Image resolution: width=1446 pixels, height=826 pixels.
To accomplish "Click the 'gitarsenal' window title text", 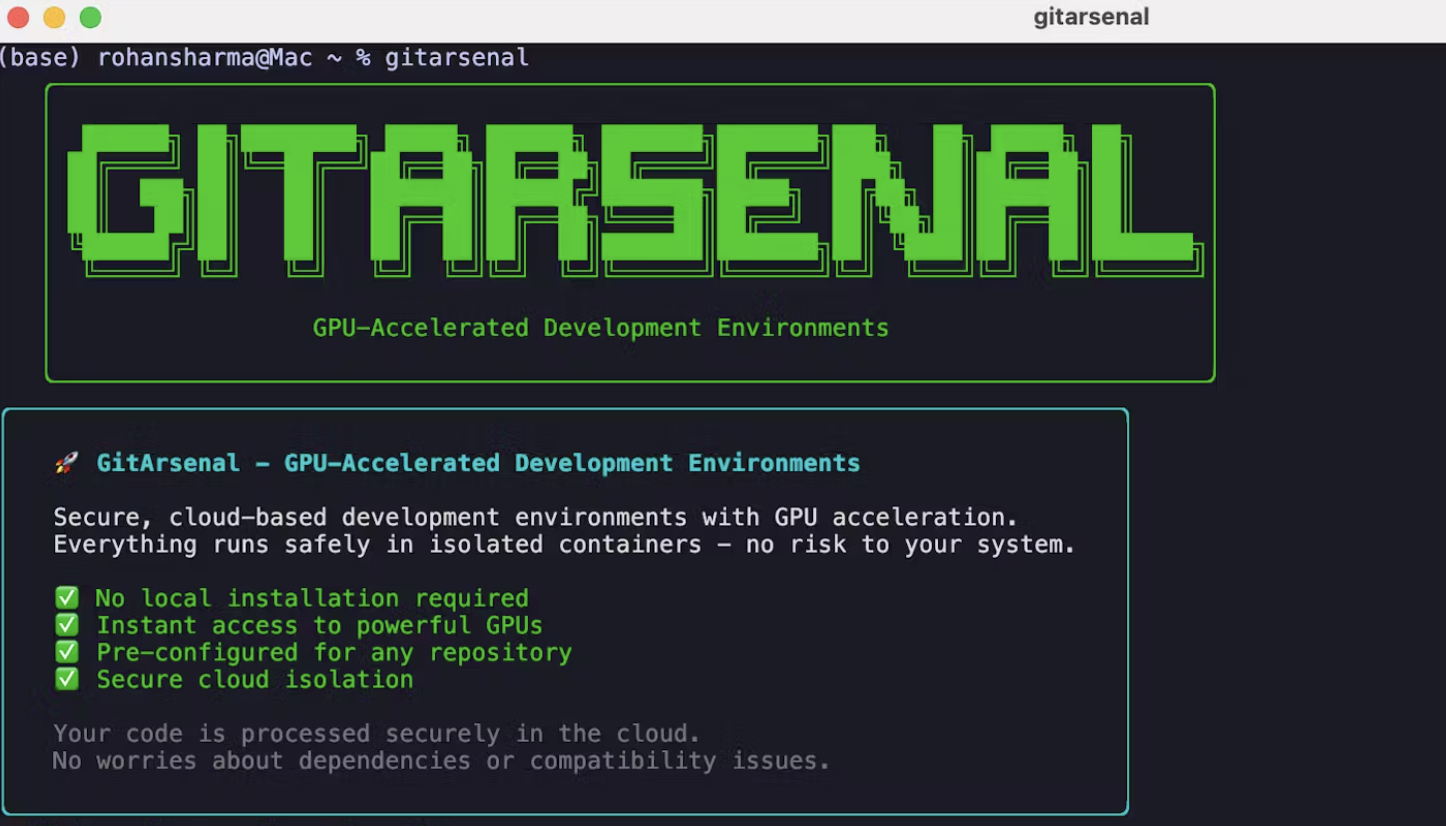I will pyautogui.click(x=1091, y=17).
